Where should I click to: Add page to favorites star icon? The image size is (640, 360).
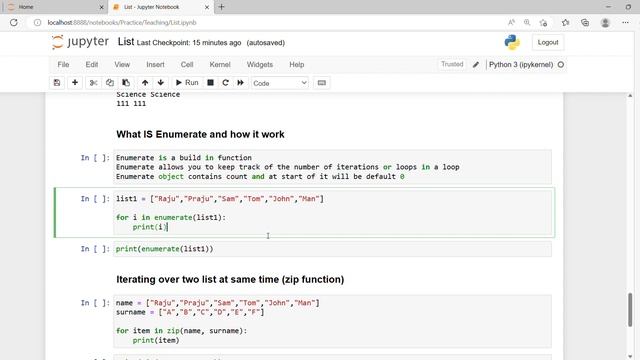(543, 22)
